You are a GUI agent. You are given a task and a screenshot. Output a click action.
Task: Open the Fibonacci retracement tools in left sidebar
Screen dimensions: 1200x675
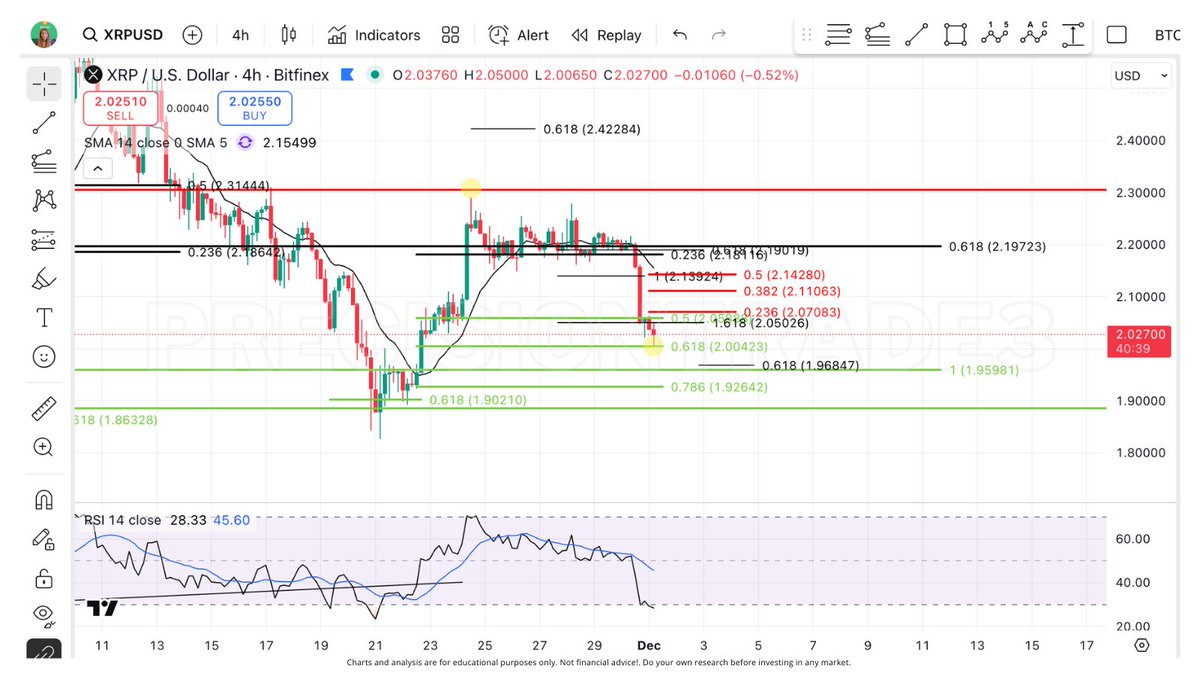pos(44,161)
